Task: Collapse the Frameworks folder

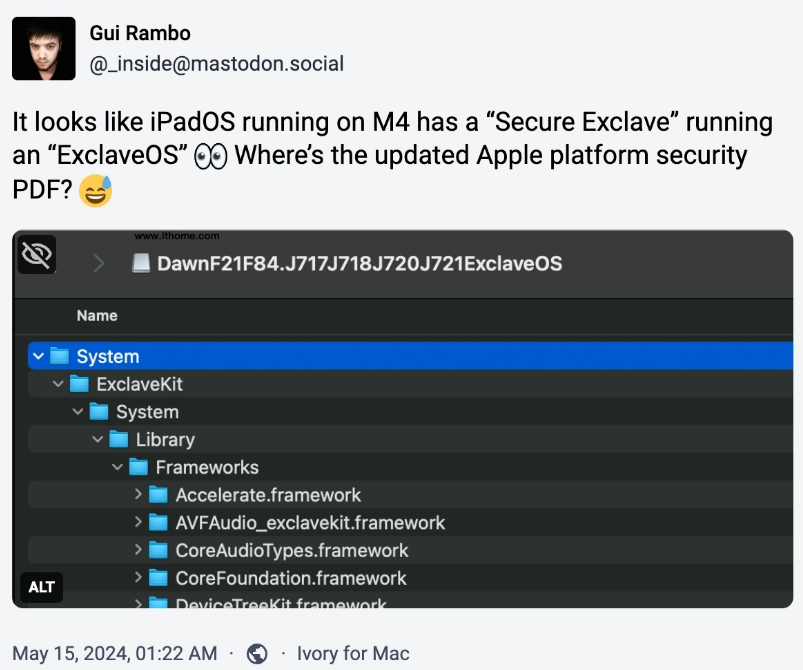Action: coord(118,467)
